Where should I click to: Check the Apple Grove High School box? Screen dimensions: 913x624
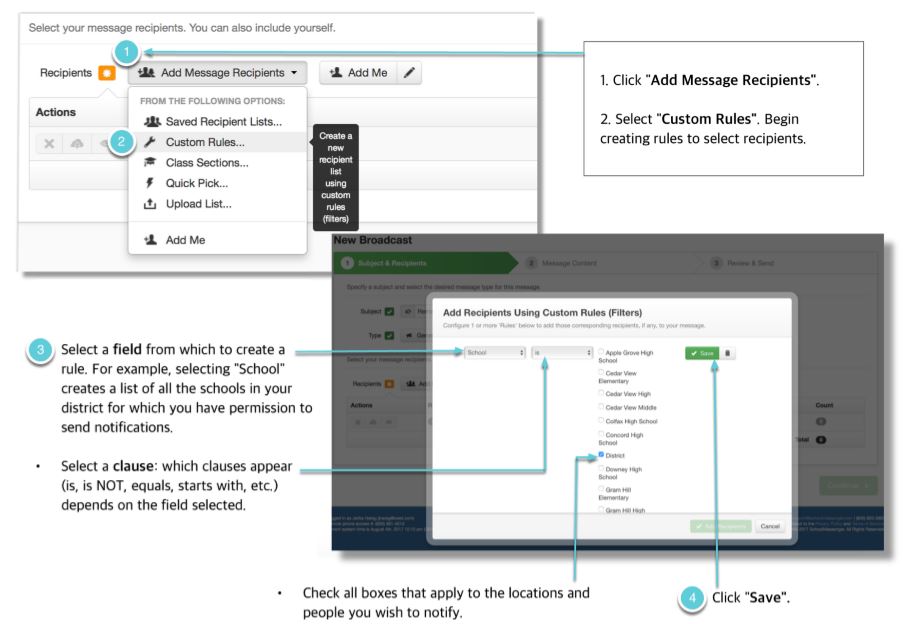coord(599,353)
